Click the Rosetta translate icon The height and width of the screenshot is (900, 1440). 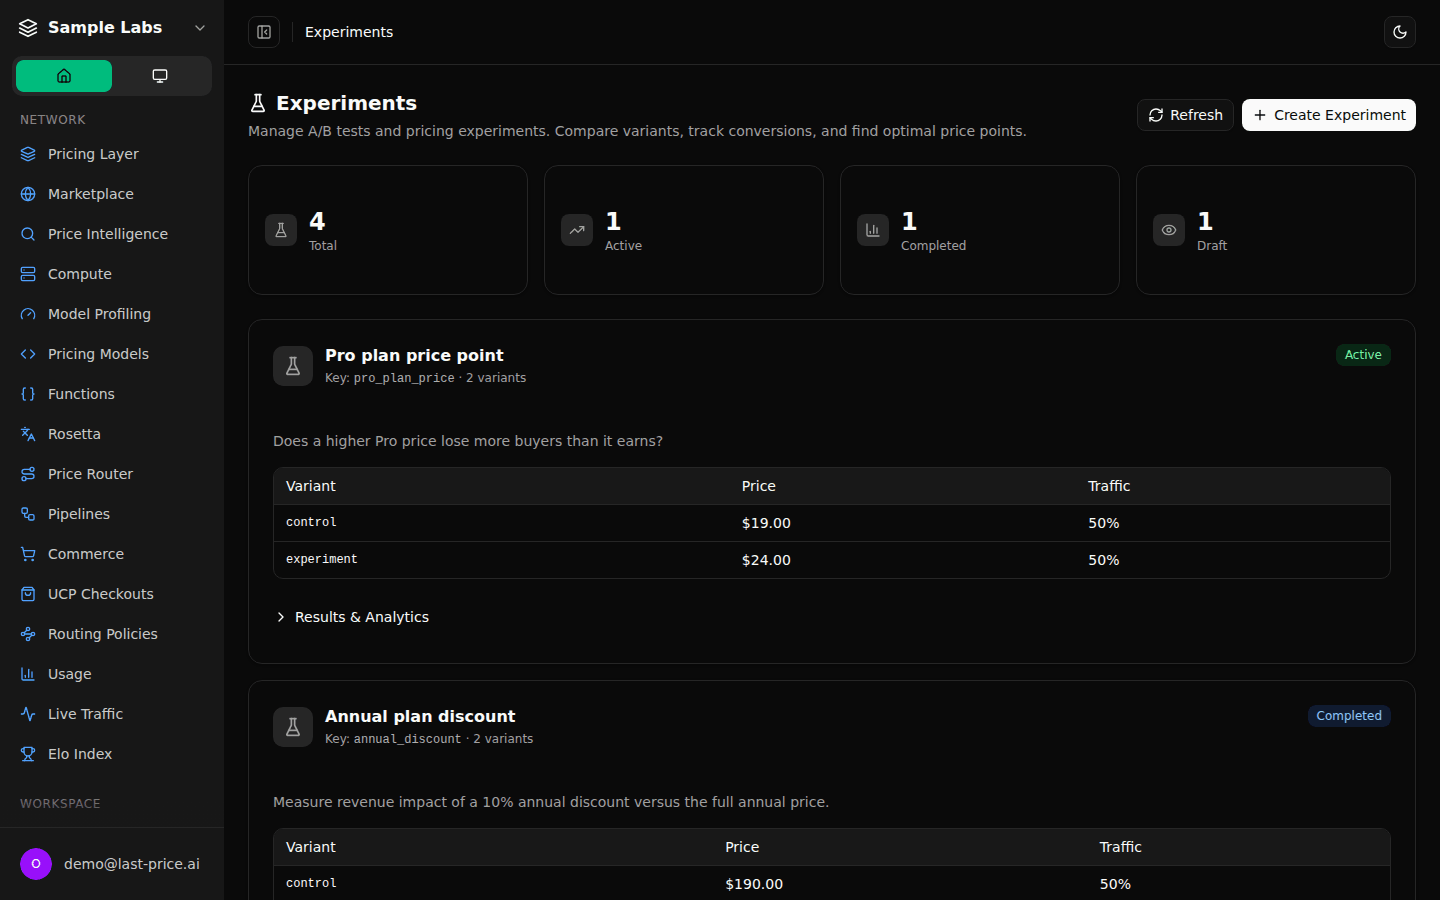click(28, 434)
